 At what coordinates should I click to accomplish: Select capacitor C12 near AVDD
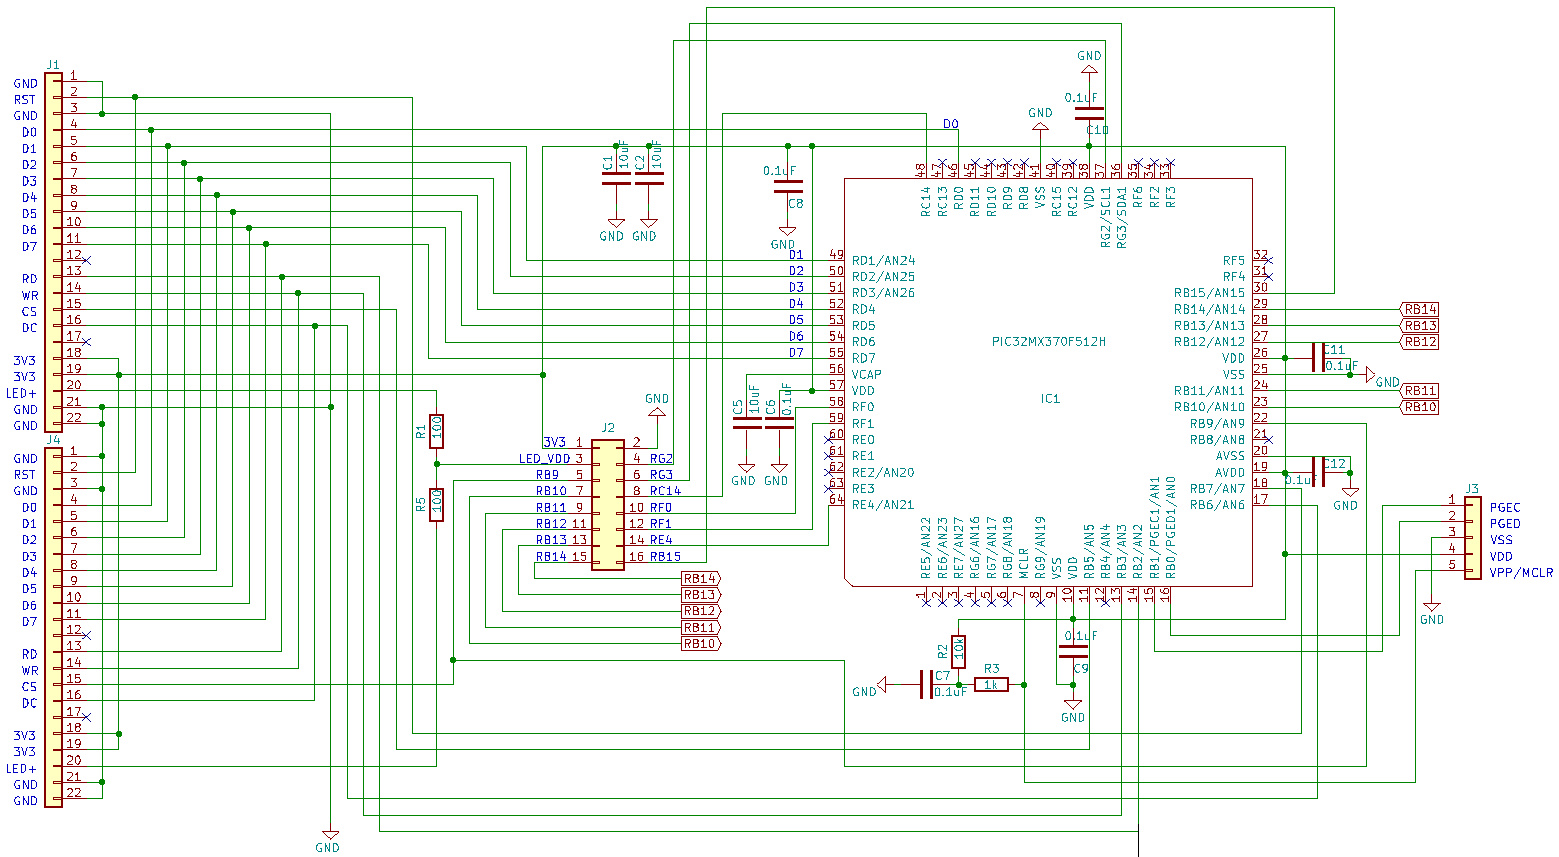[1317, 472]
